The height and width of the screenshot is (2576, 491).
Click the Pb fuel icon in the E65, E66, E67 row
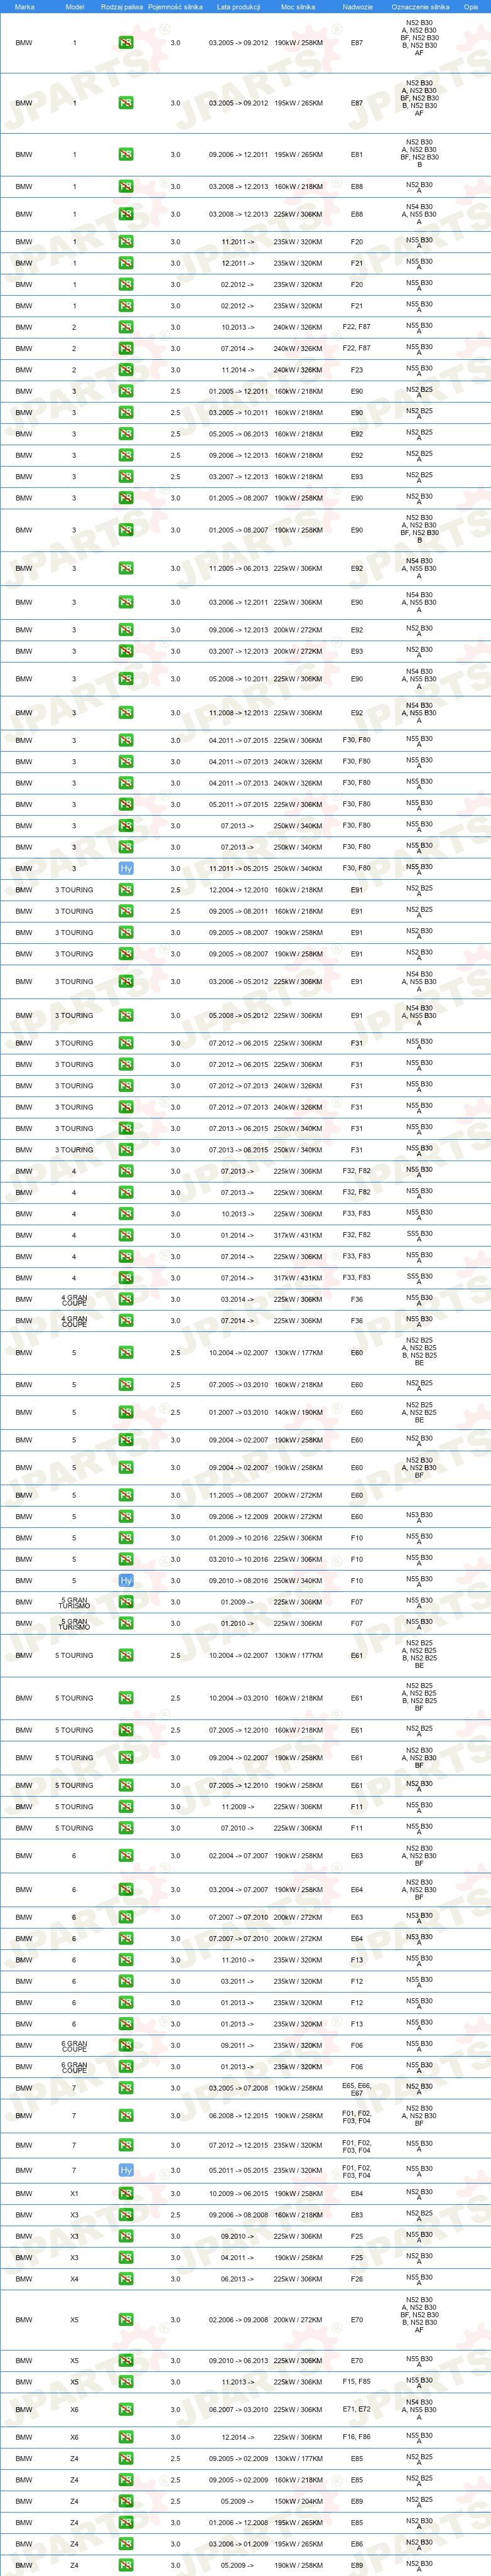[x=126, y=2088]
